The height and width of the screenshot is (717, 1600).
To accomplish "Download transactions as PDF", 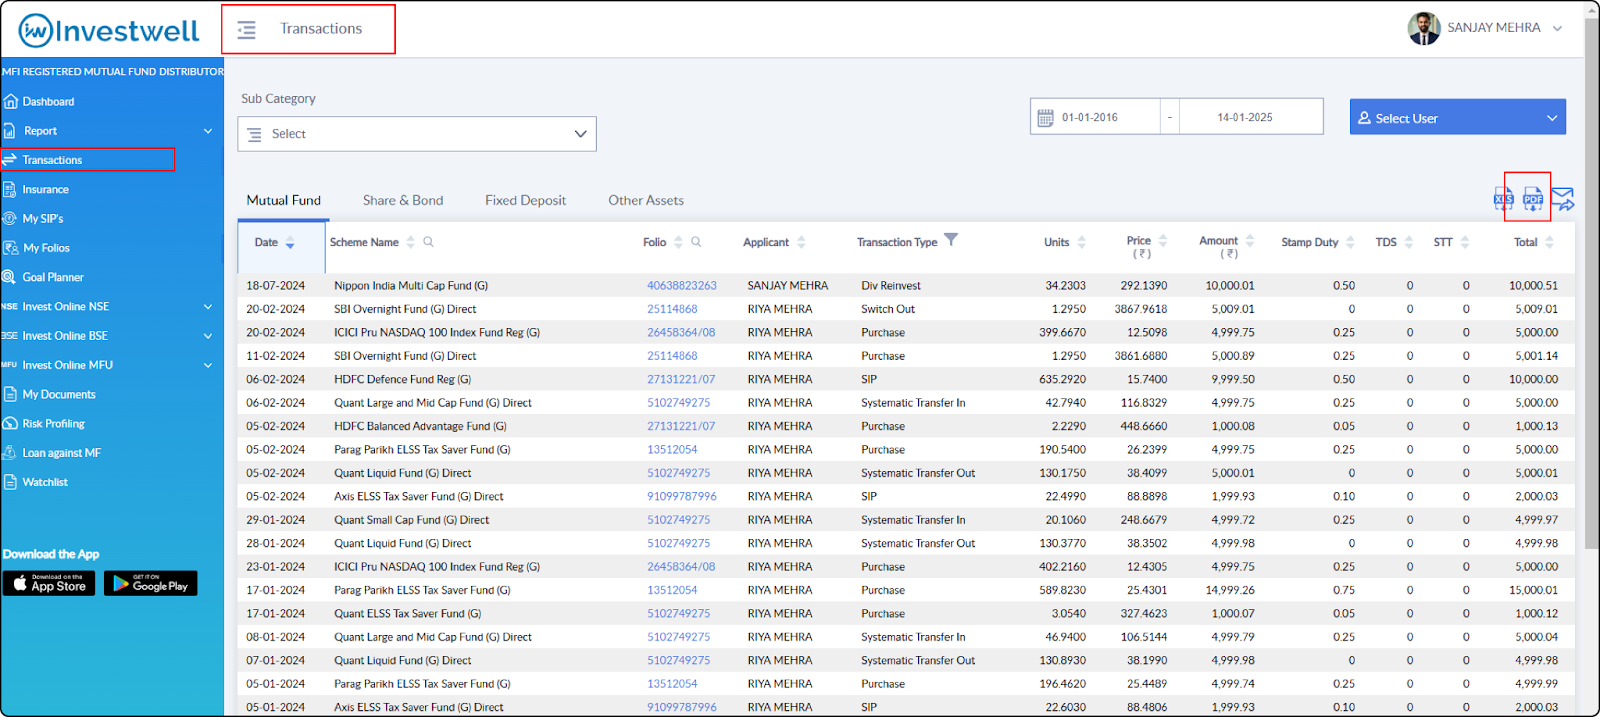I will [1533, 198].
